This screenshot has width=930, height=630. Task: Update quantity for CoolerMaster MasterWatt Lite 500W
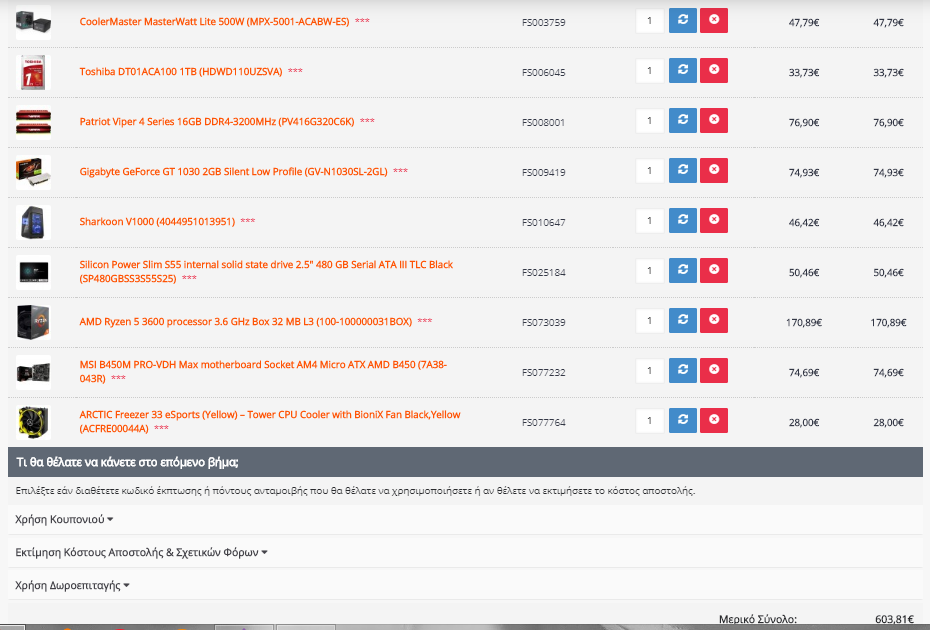[x=683, y=20]
